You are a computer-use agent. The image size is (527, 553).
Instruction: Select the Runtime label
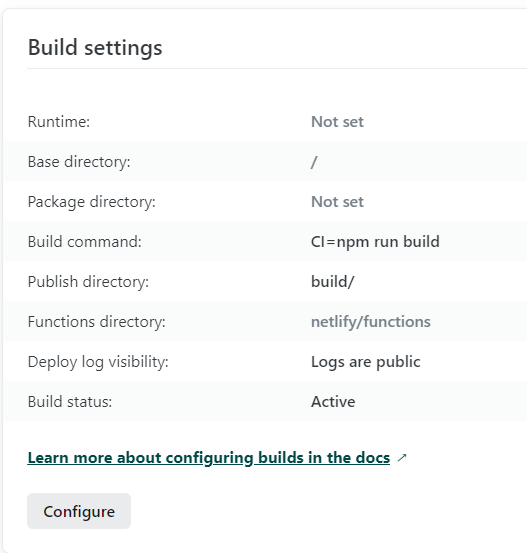pos(59,122)
